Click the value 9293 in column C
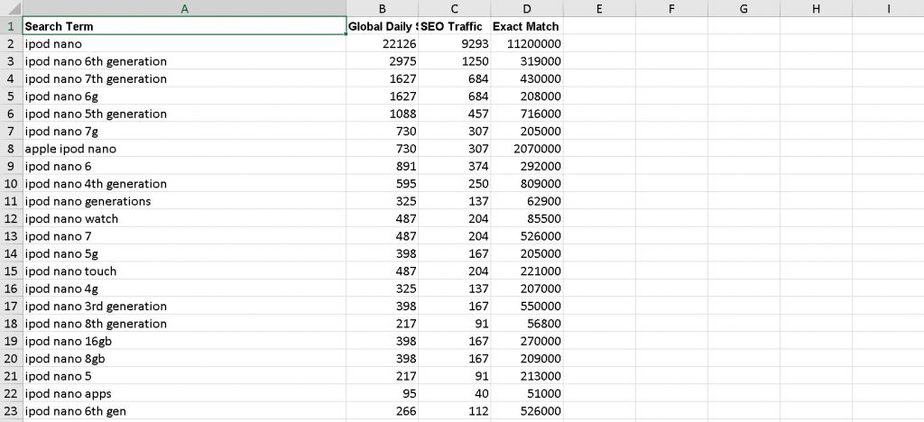 [454, 44]
